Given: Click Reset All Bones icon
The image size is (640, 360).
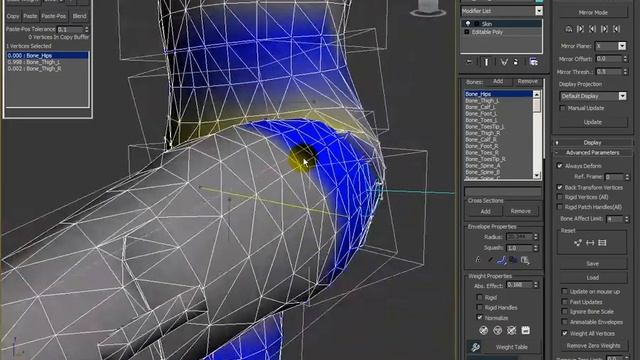Looking at the screenshot, I should [x=602, y=243].
